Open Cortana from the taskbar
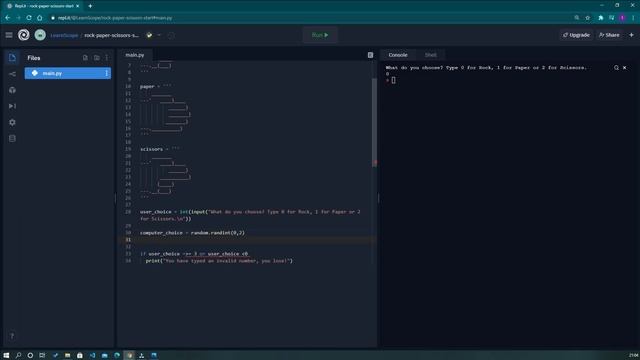This screenshot has height=360, width=640. point(30,356)
